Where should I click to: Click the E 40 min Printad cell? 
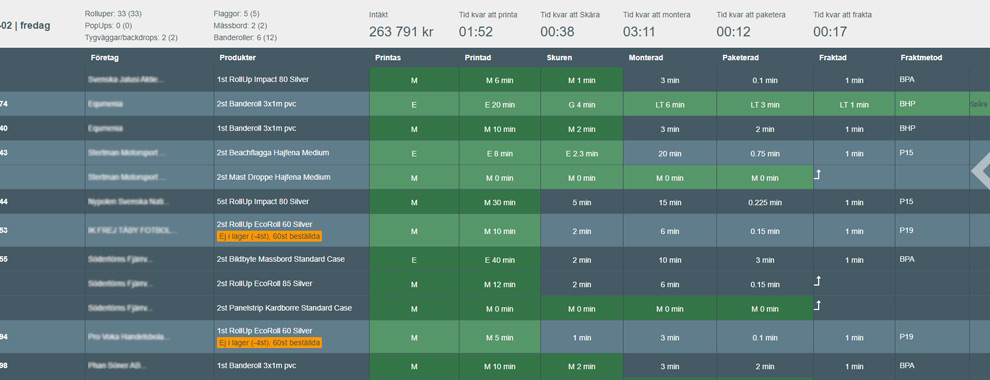[x=500, y=259]
